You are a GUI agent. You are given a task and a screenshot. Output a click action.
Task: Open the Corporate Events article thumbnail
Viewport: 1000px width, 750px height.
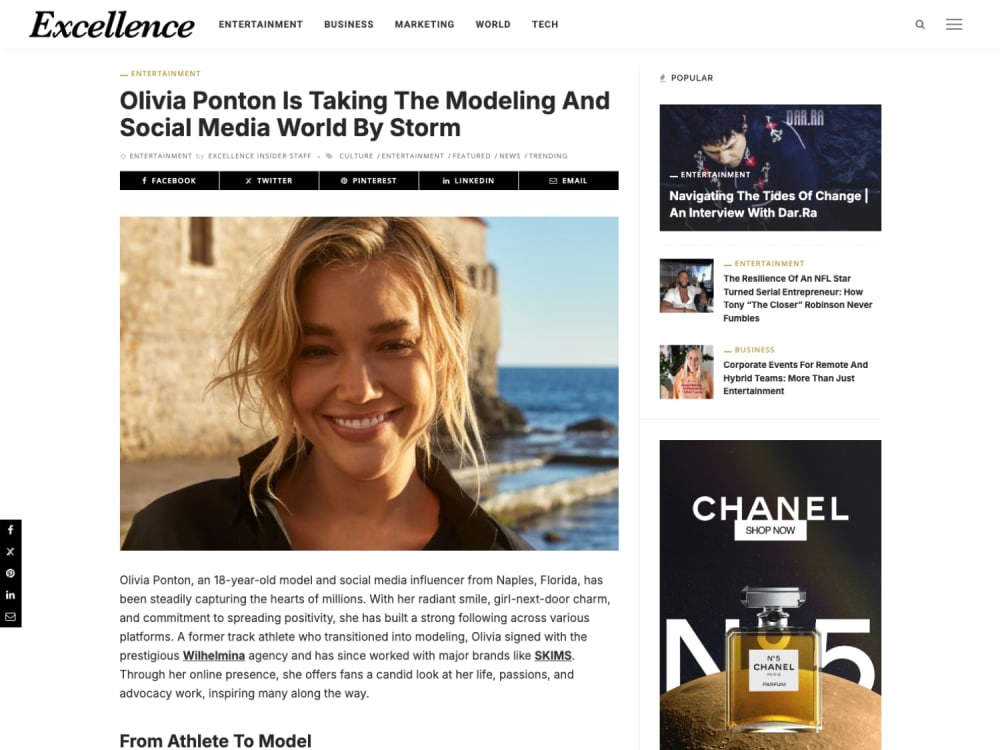(x=686, y=372)
